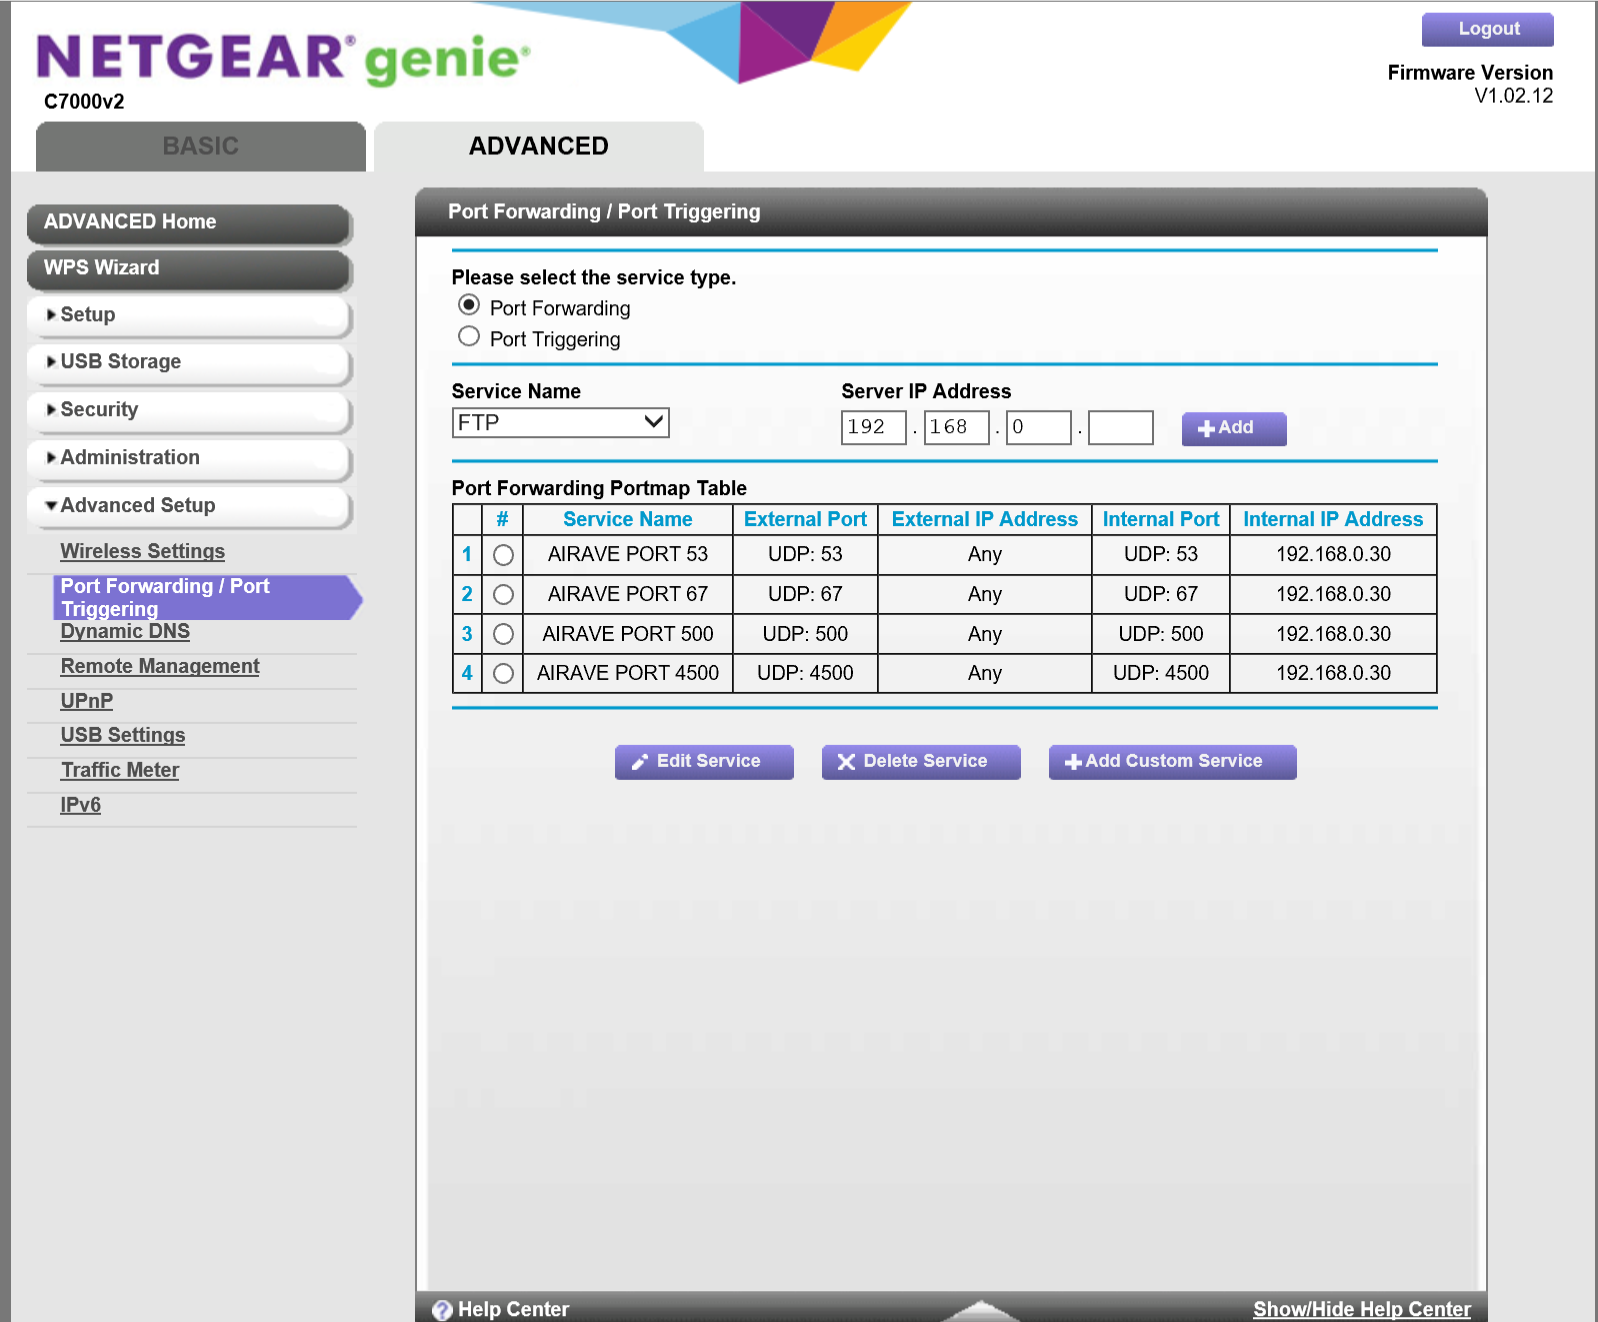This screenshot has width=1598, height=1322.
Task: Click the Add server button
Action: point(1234,428)
